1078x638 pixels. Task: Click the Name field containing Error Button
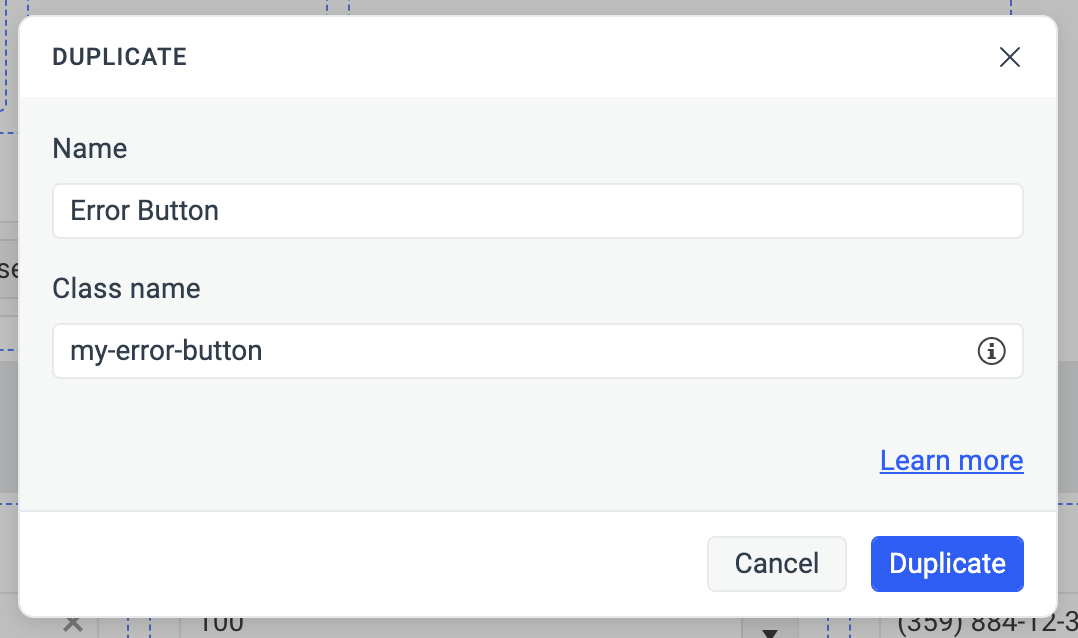coord(538,211)
